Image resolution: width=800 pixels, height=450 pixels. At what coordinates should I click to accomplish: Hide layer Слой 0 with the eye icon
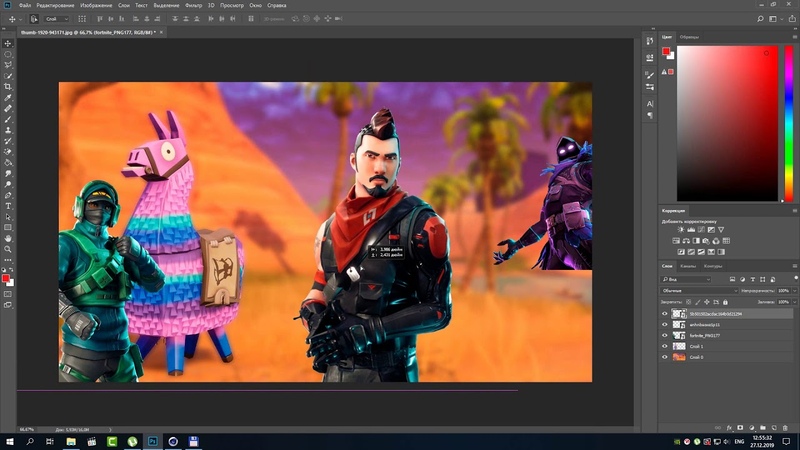click(x=664, y=357)
